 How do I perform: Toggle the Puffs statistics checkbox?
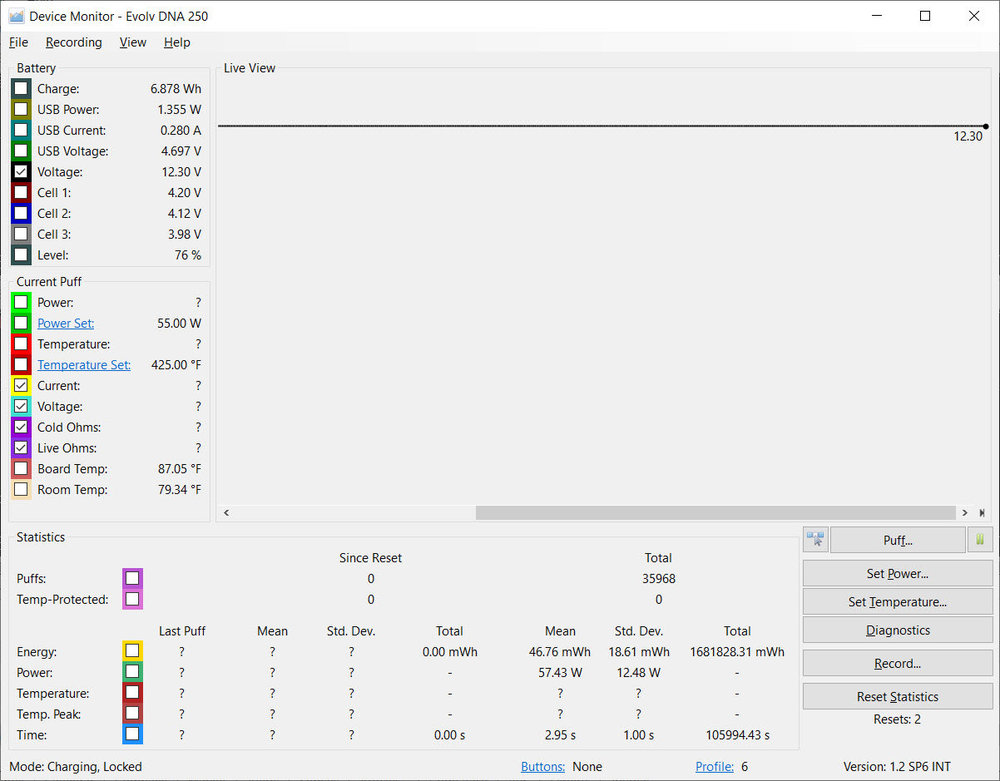coord(133,578)
